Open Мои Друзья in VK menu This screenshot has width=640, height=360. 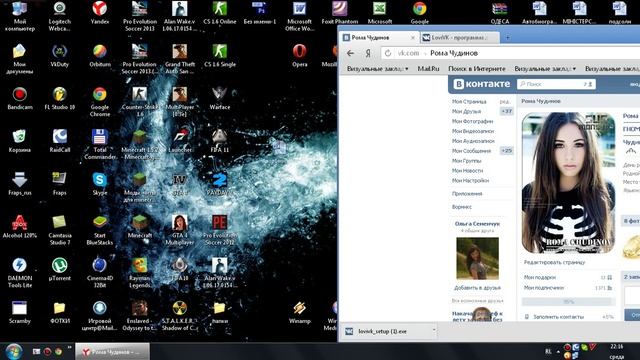tap(466, 111)
